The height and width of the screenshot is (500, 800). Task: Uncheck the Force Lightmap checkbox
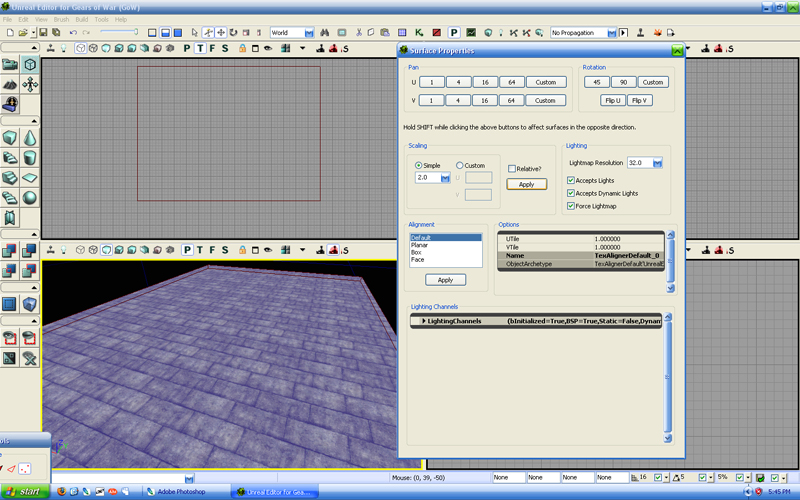pyautogui.click(x=571, y=206)
